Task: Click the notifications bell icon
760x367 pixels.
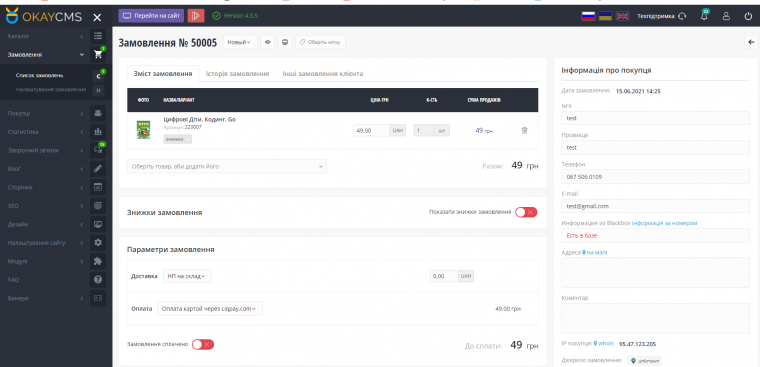Action: point(704,16)
